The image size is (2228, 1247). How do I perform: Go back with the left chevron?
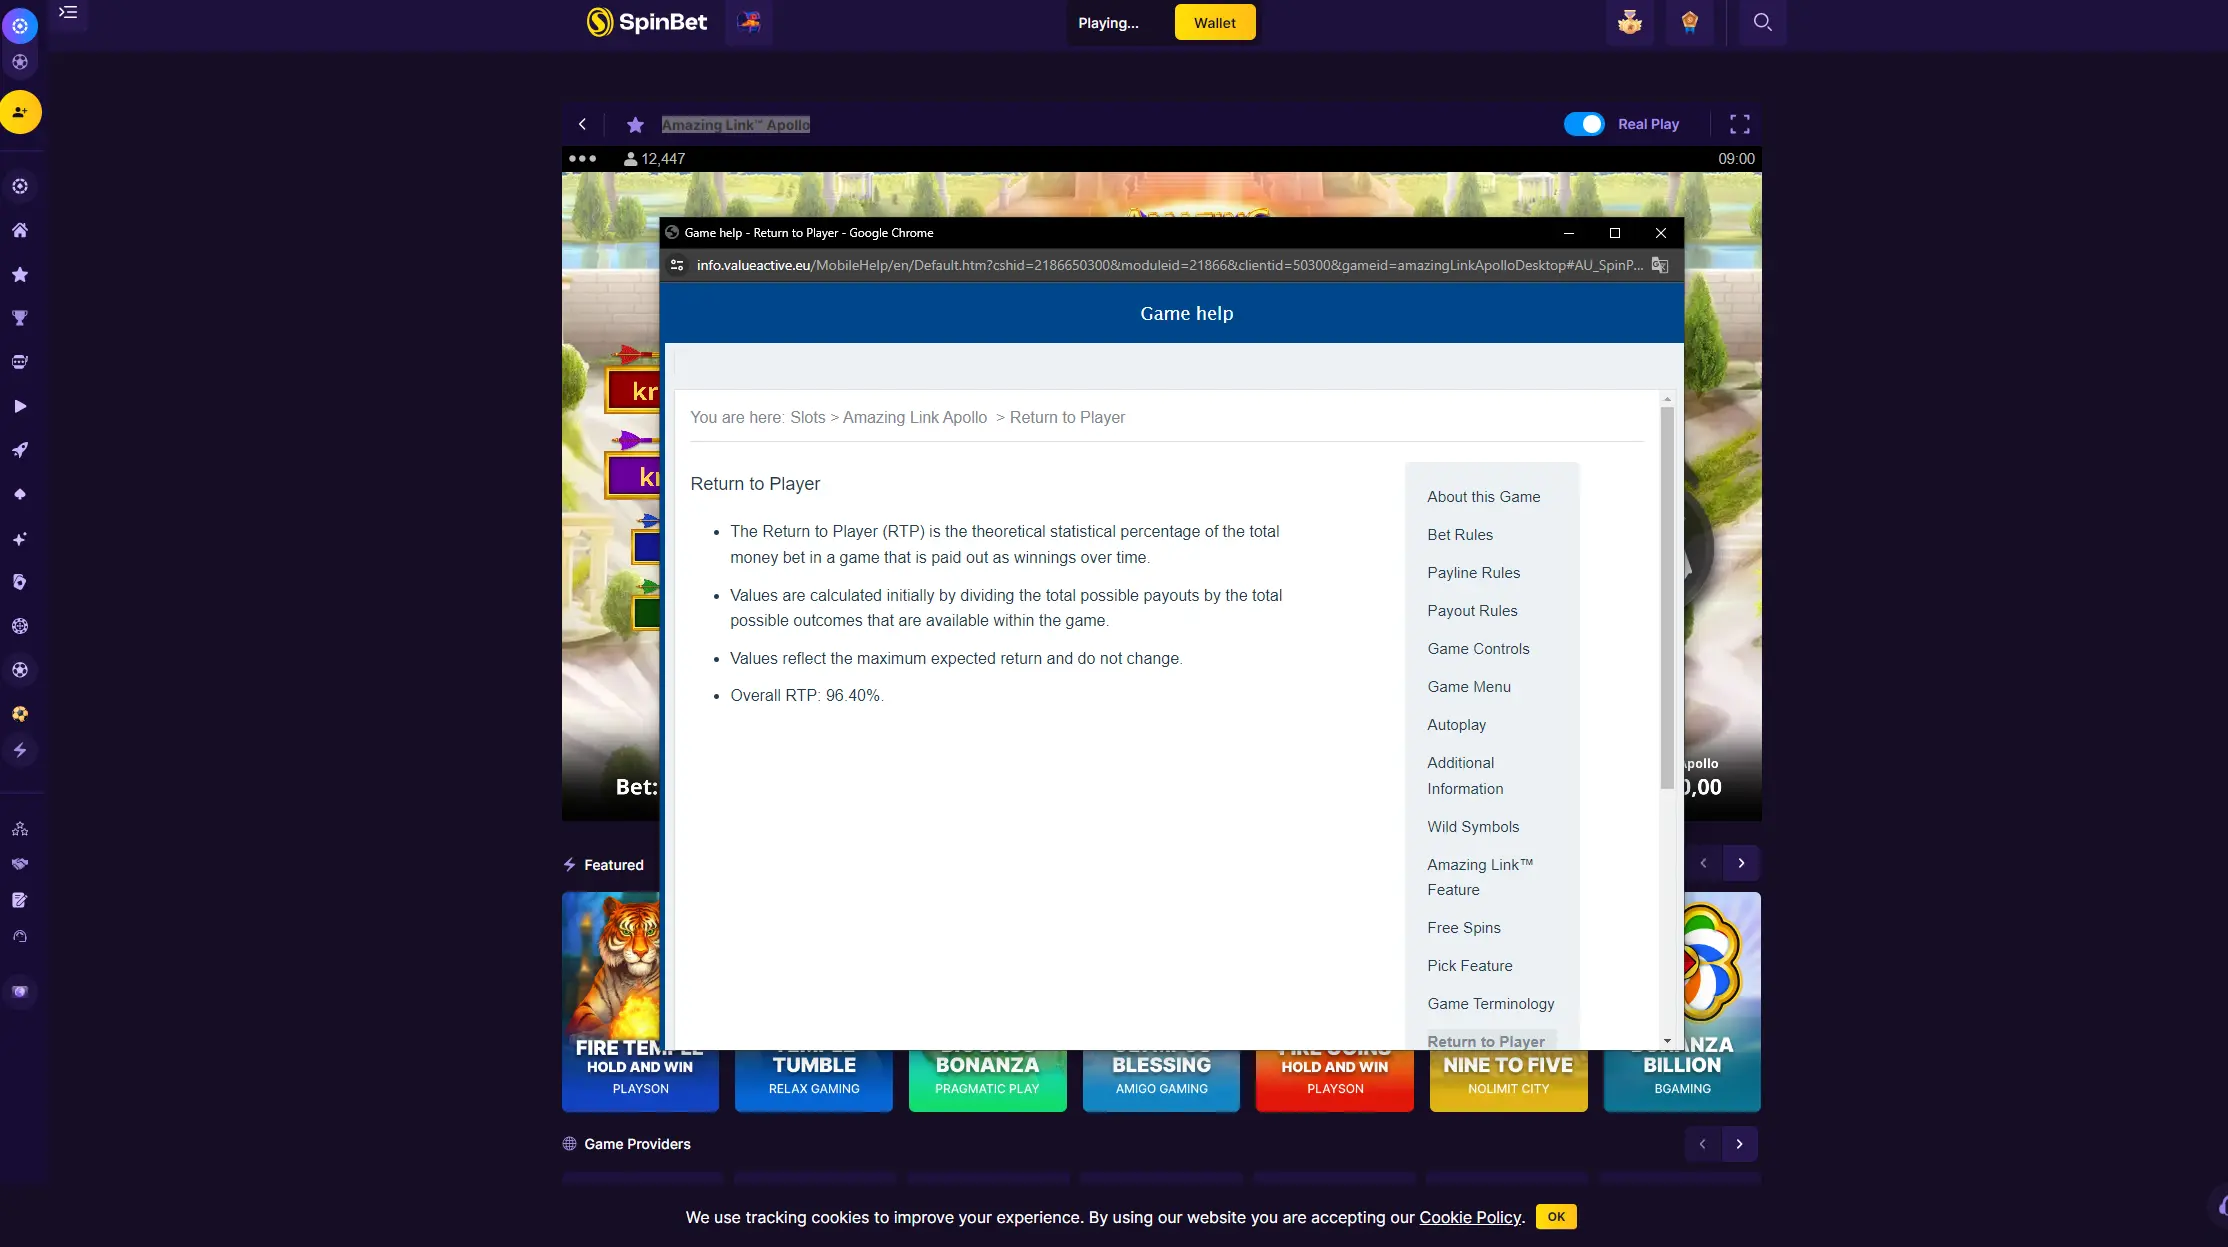[582, 124]
